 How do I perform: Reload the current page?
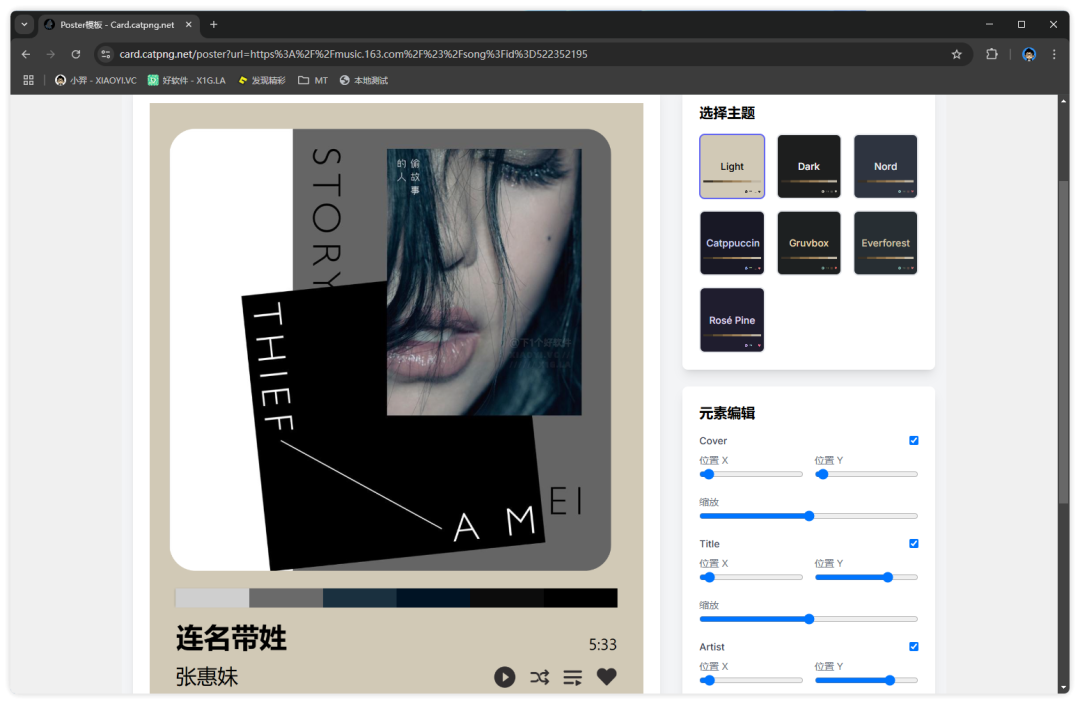click(76, 54)
